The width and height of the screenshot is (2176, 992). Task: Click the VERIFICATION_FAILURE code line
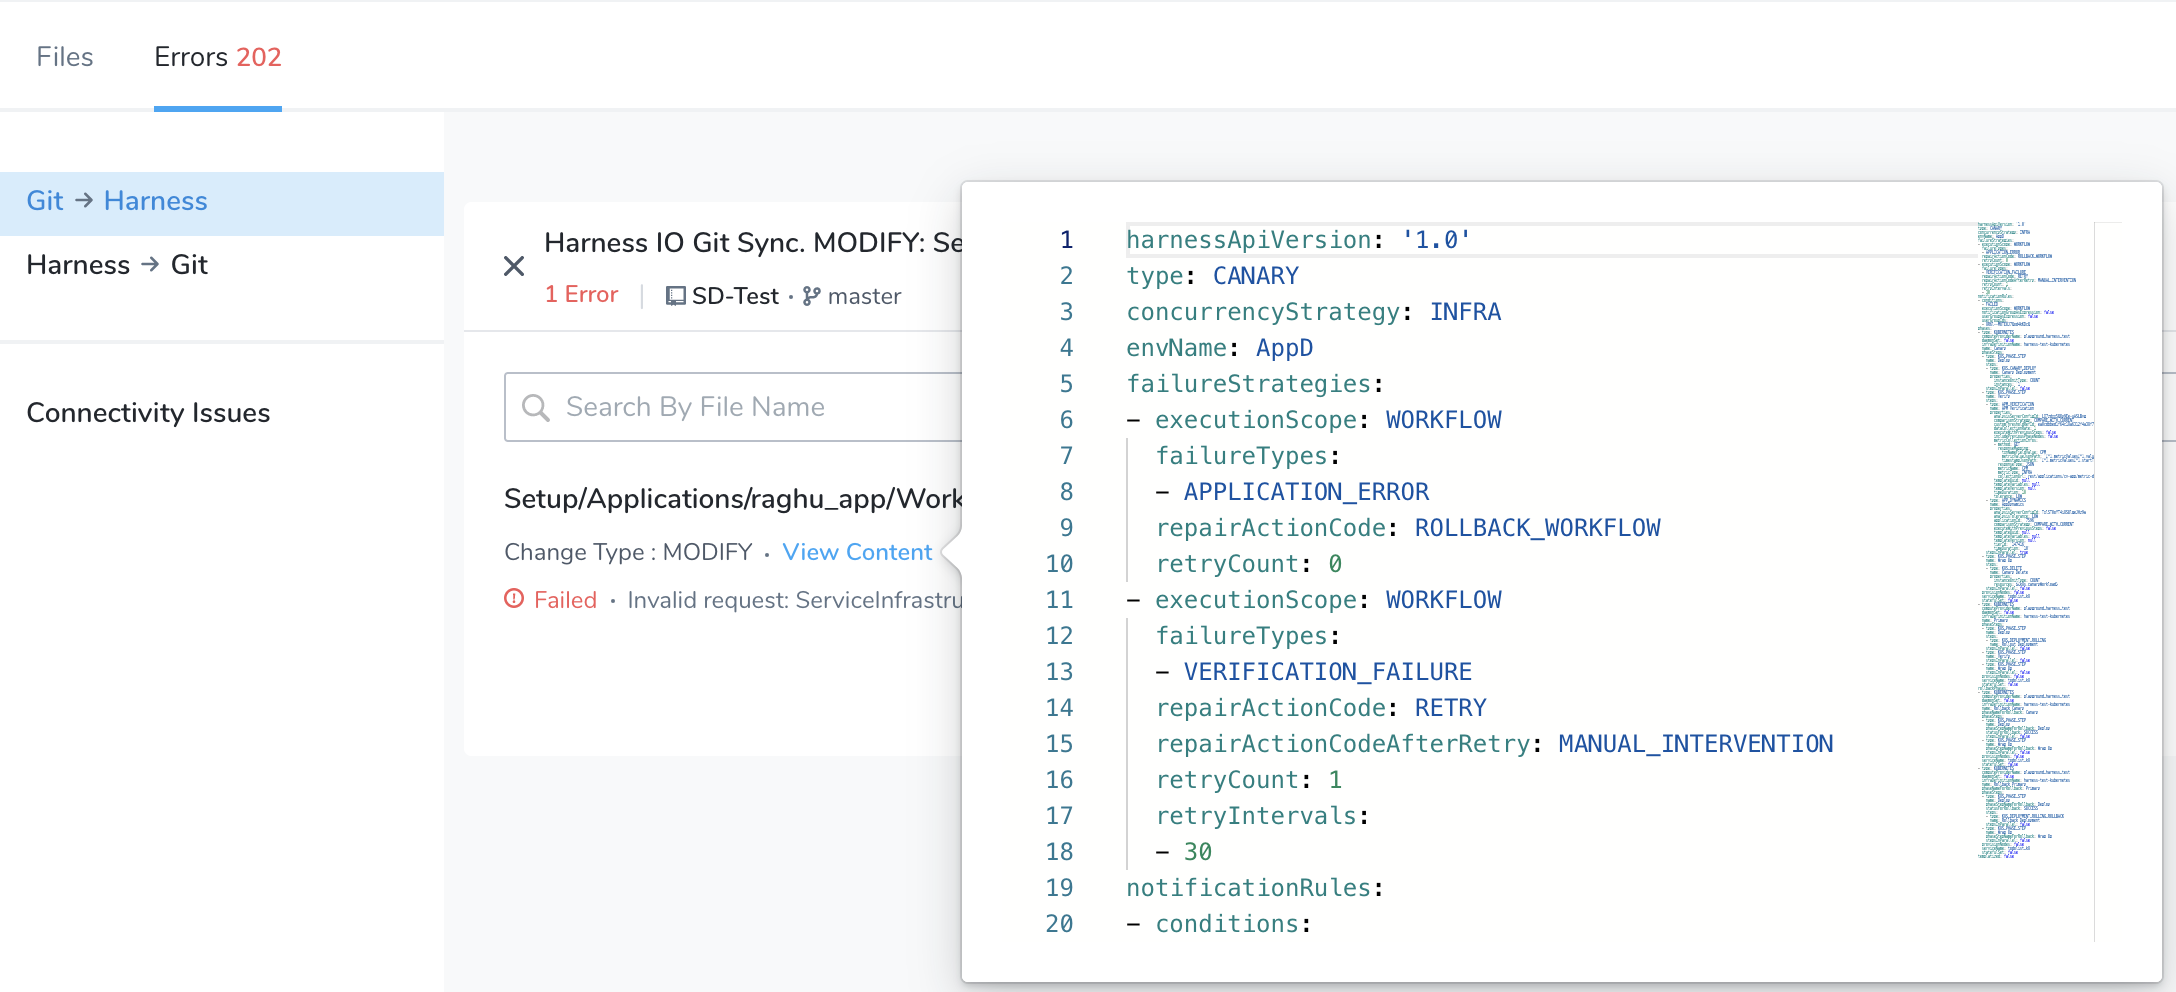pos(1314,672)
